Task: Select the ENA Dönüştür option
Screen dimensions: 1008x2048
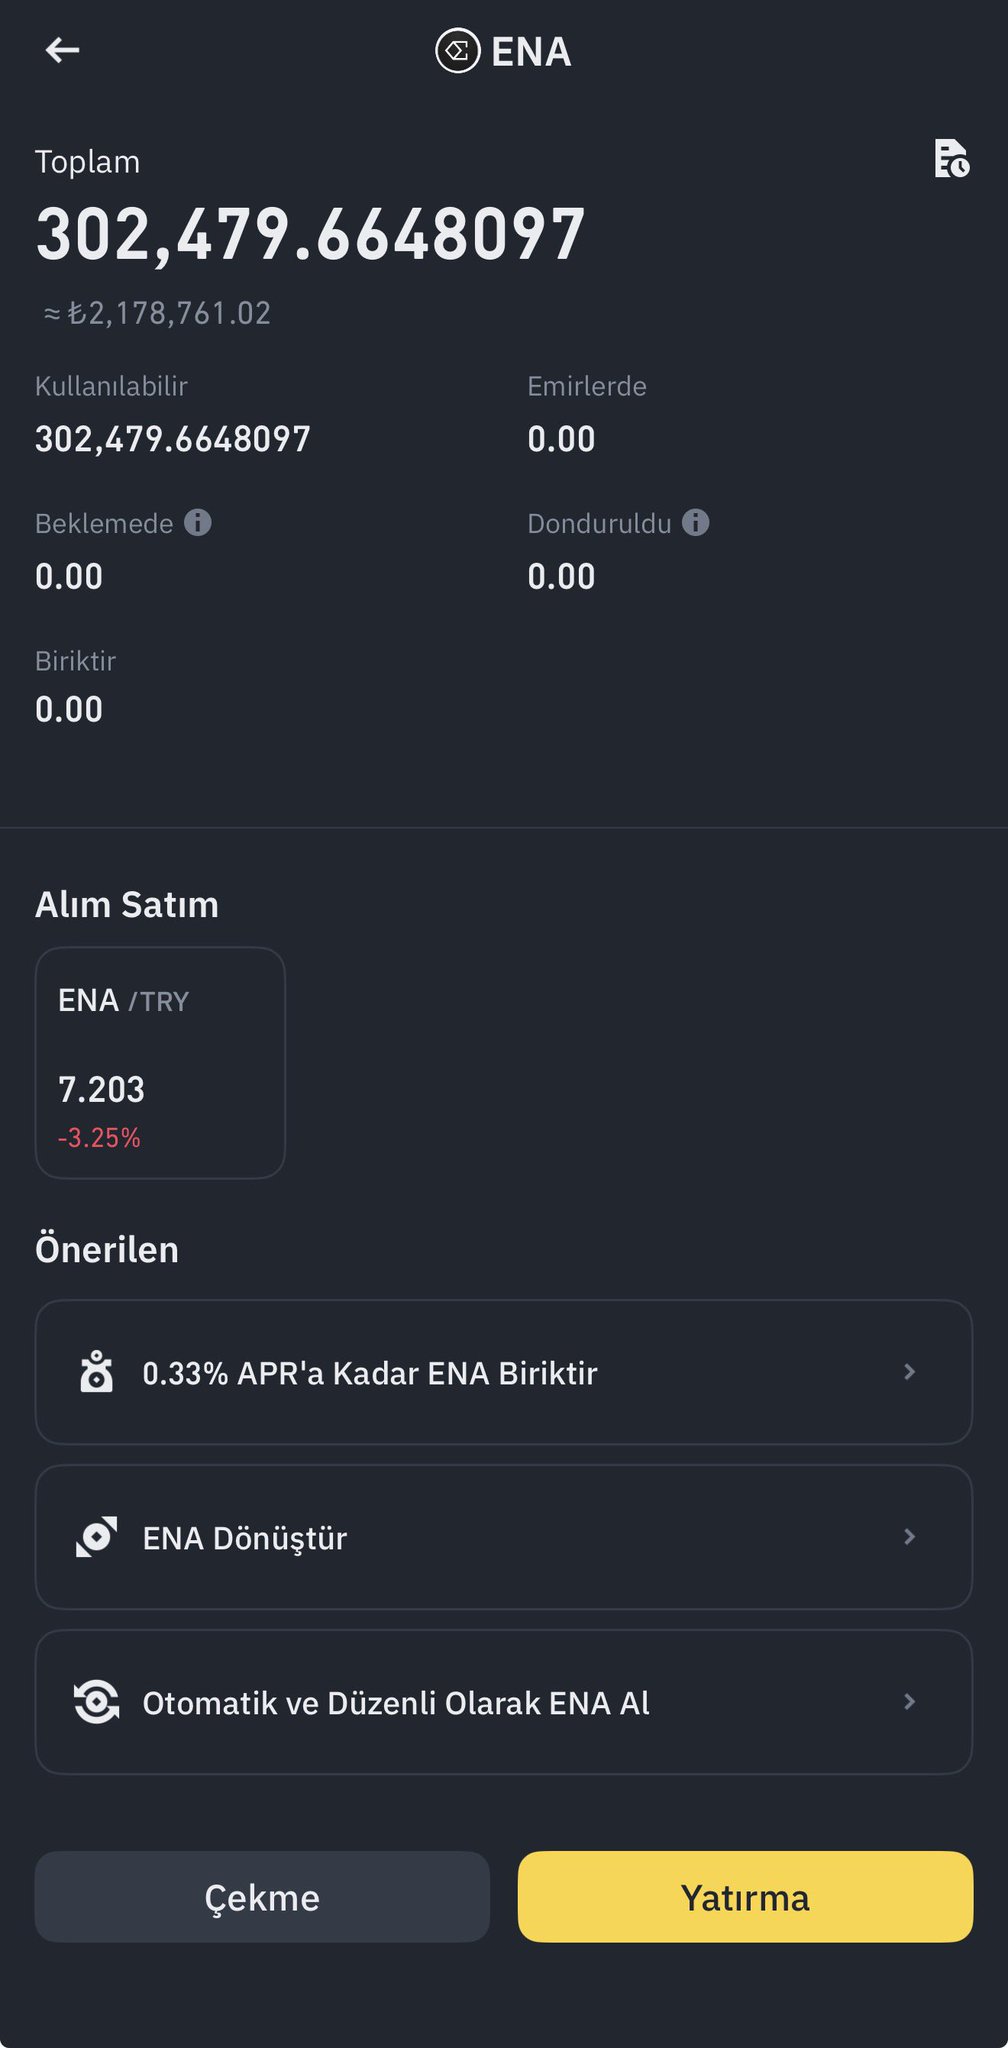Action: click(x=245, y=1538)
